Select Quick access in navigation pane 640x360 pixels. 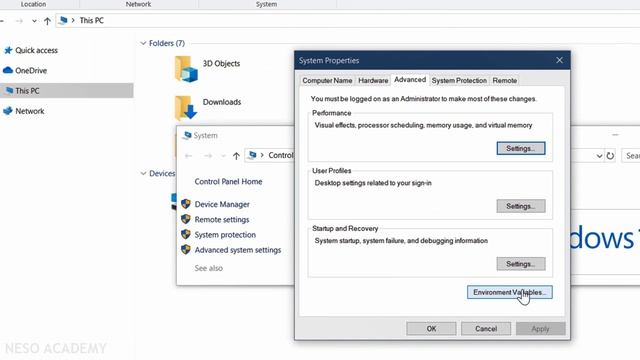36,50
